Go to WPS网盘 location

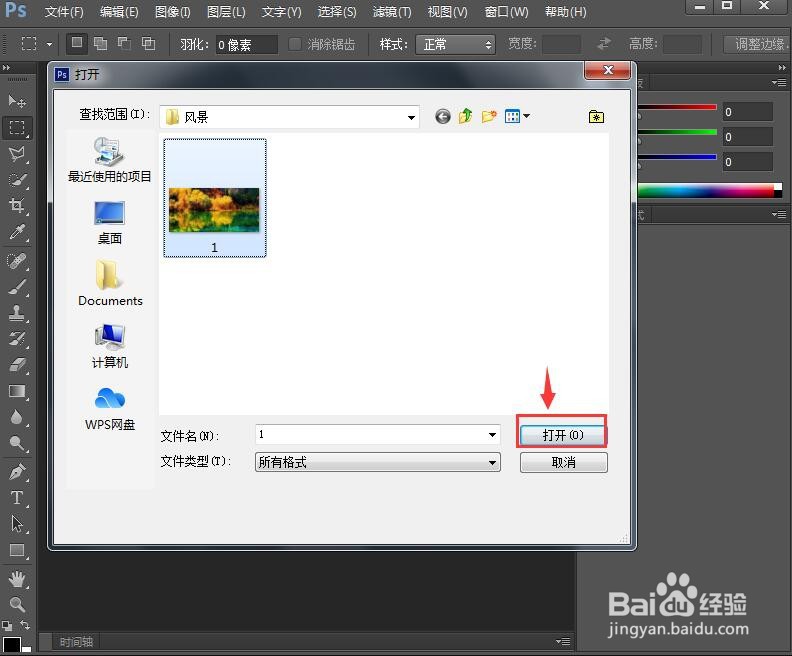tap(110, 409)
